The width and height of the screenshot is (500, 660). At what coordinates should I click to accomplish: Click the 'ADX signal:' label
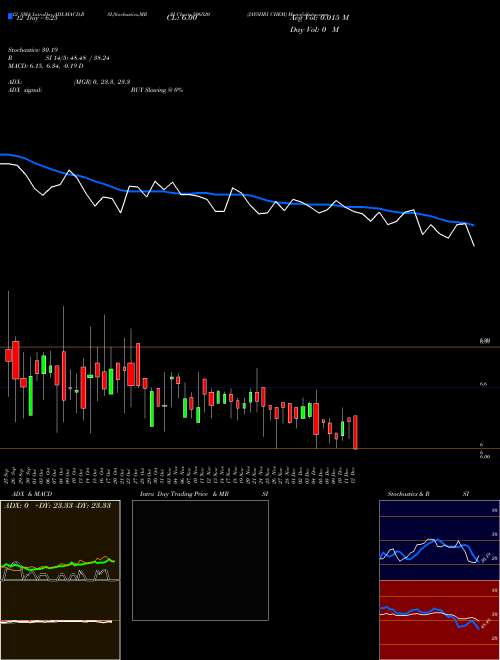click(x=25, y=90)
